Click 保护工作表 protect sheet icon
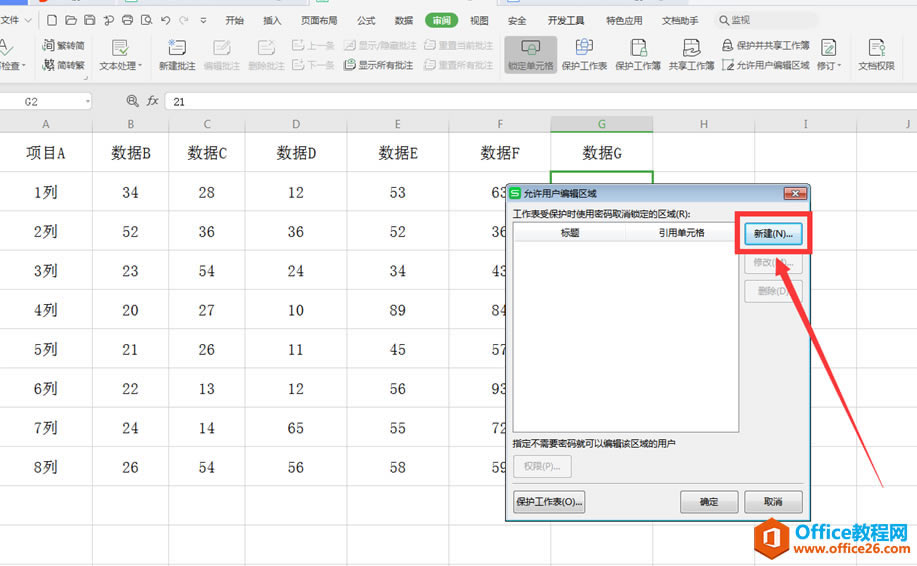 584,55
